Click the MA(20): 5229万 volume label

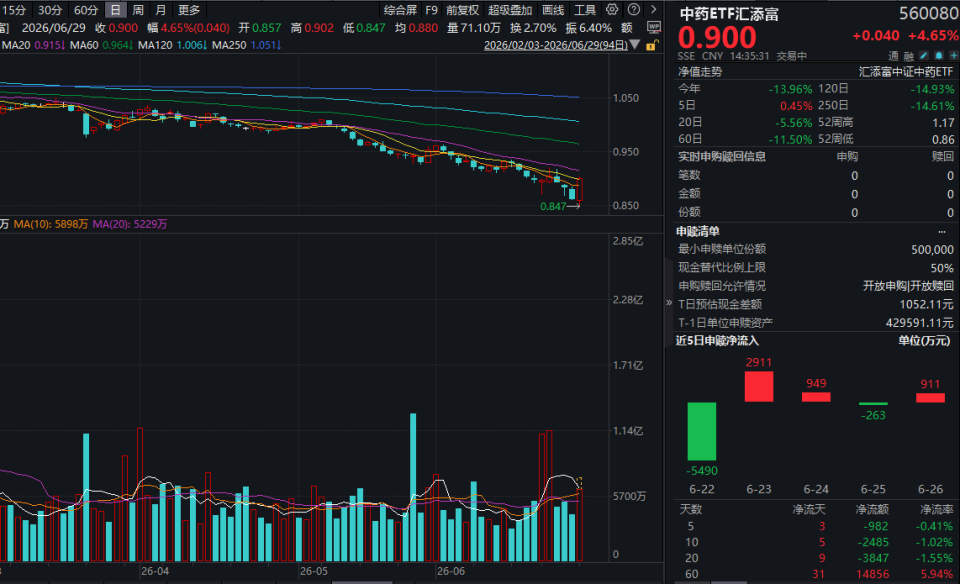click(130, 224)
